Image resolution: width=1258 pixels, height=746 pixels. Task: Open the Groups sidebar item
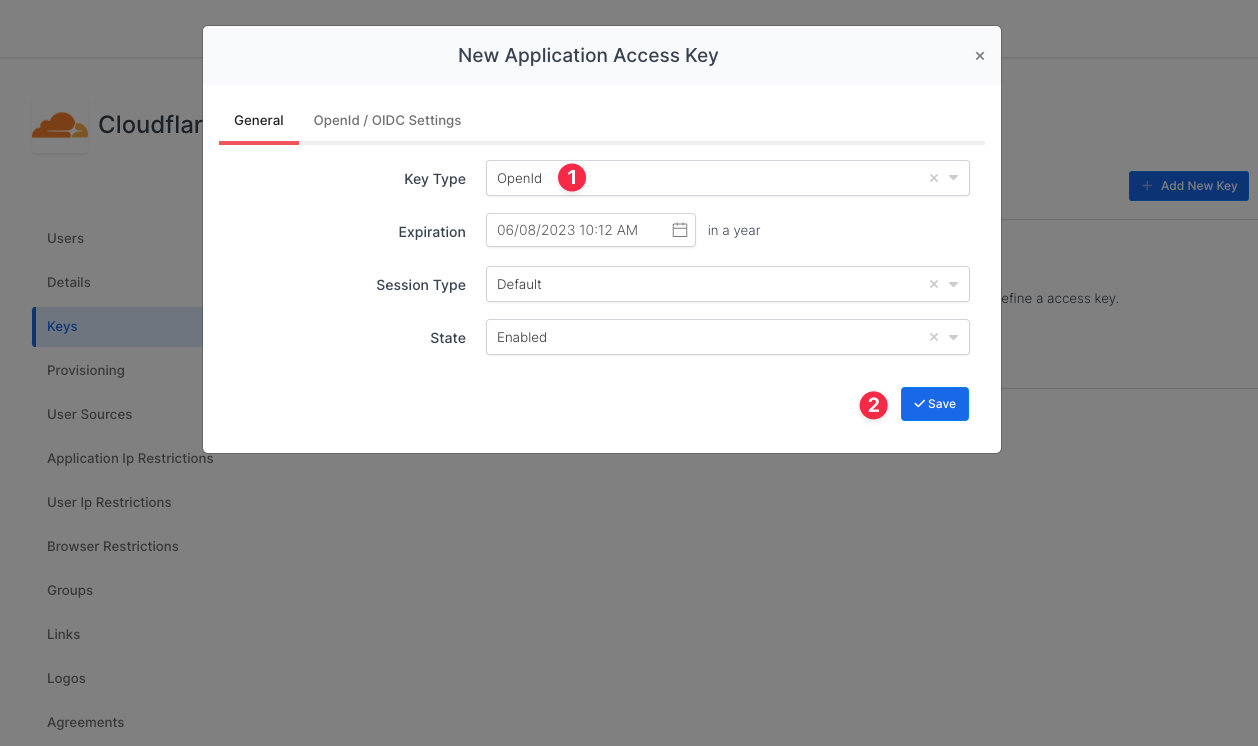(70, 590)
